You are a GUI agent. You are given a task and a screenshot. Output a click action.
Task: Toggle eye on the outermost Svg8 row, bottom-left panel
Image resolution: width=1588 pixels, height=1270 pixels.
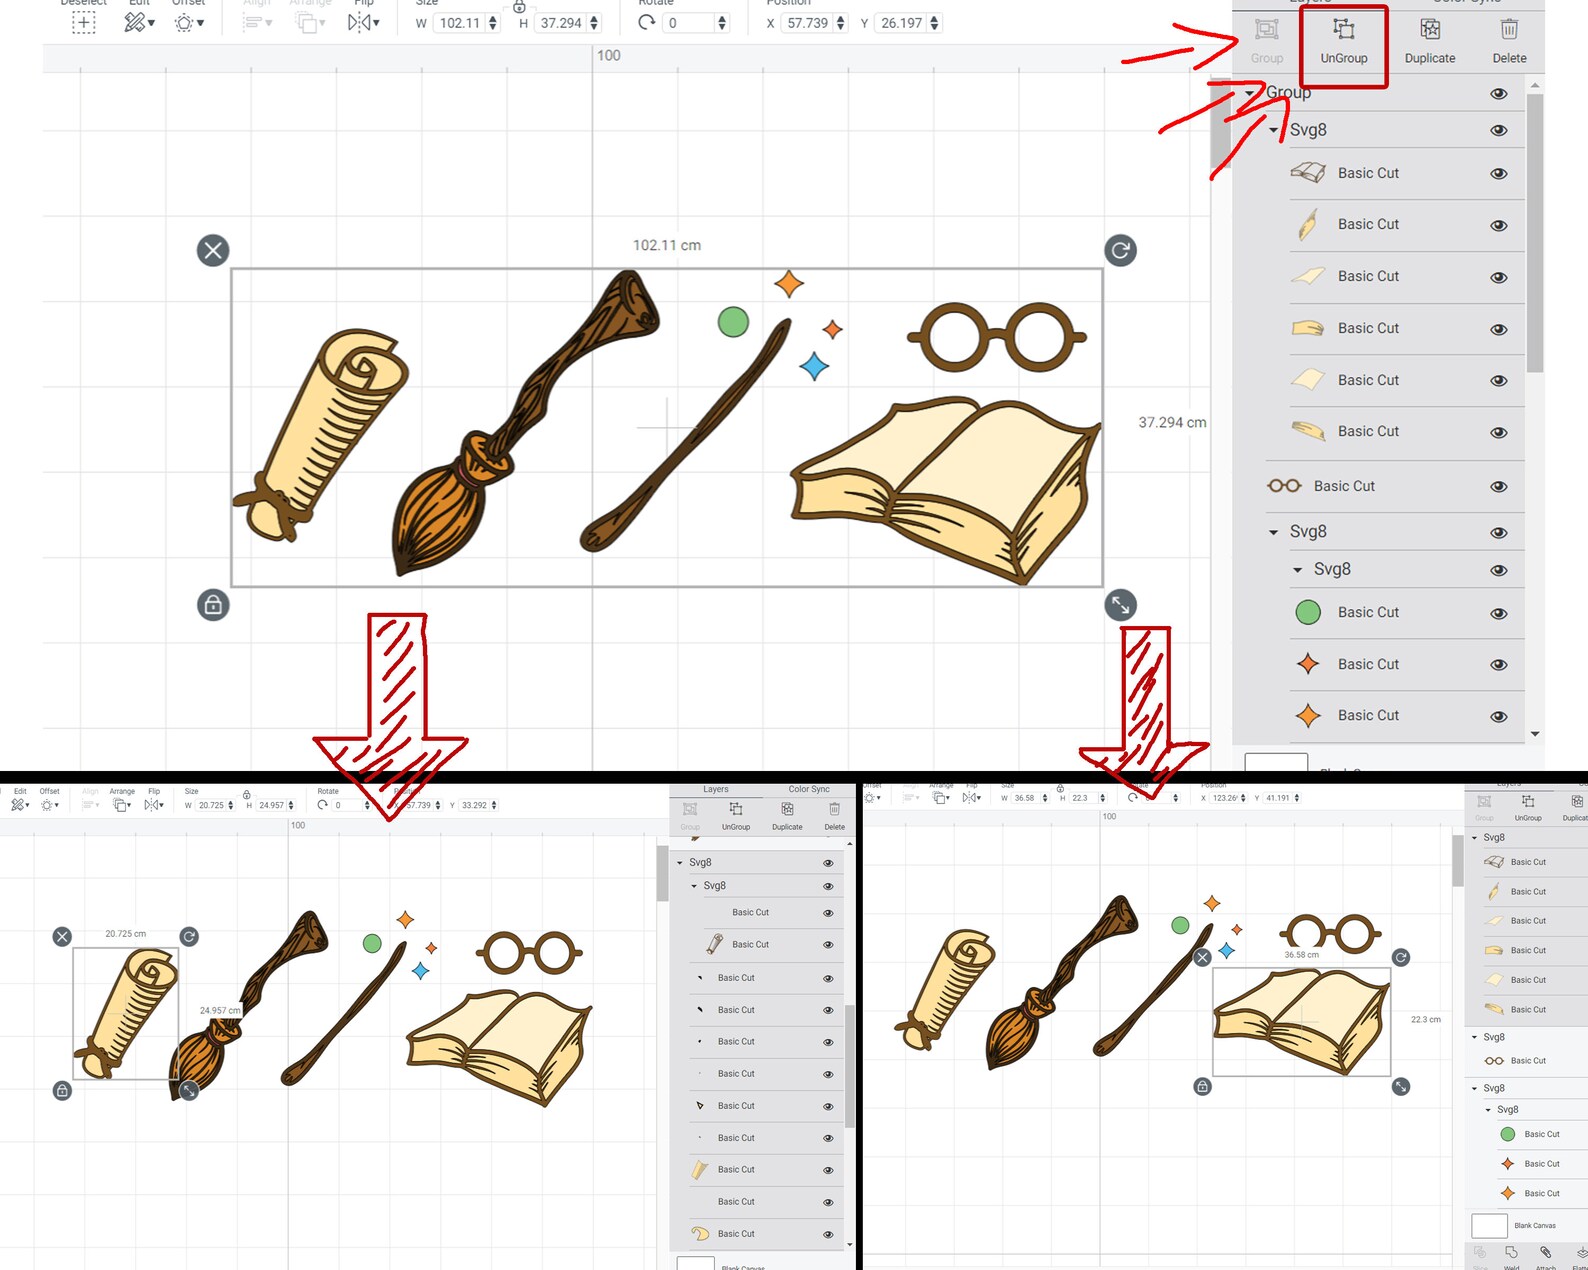click(827, 863)
